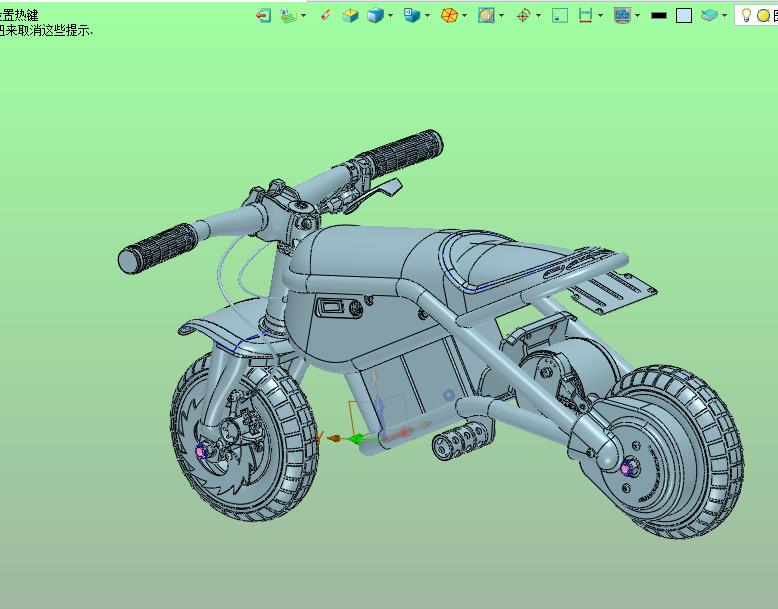Toggle the small green square frame icon

pos(560,15)
